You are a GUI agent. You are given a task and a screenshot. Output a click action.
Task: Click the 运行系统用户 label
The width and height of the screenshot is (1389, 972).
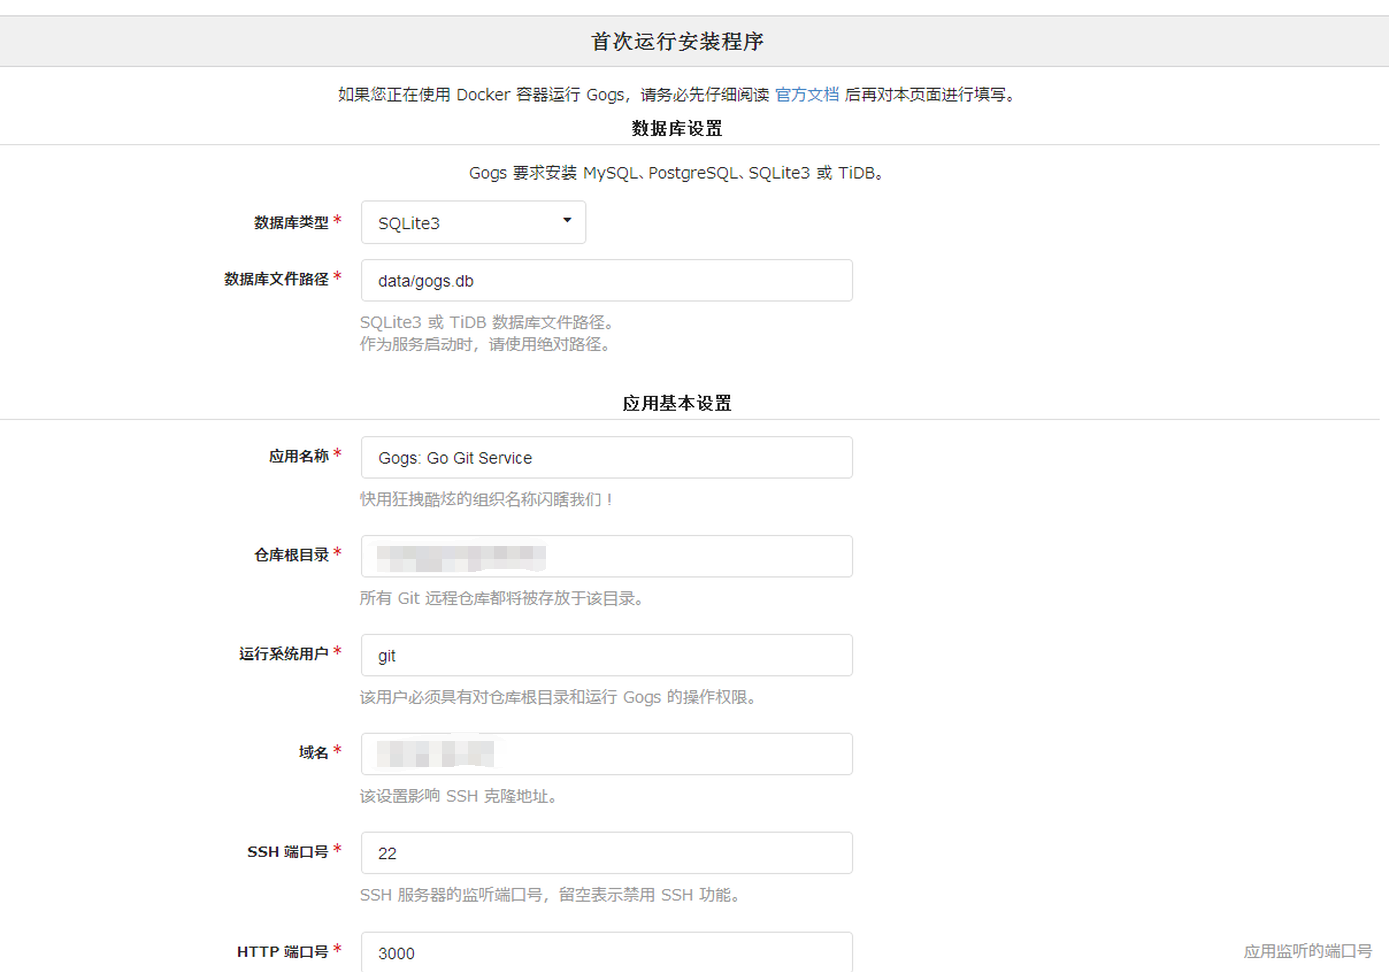(284, 654)
